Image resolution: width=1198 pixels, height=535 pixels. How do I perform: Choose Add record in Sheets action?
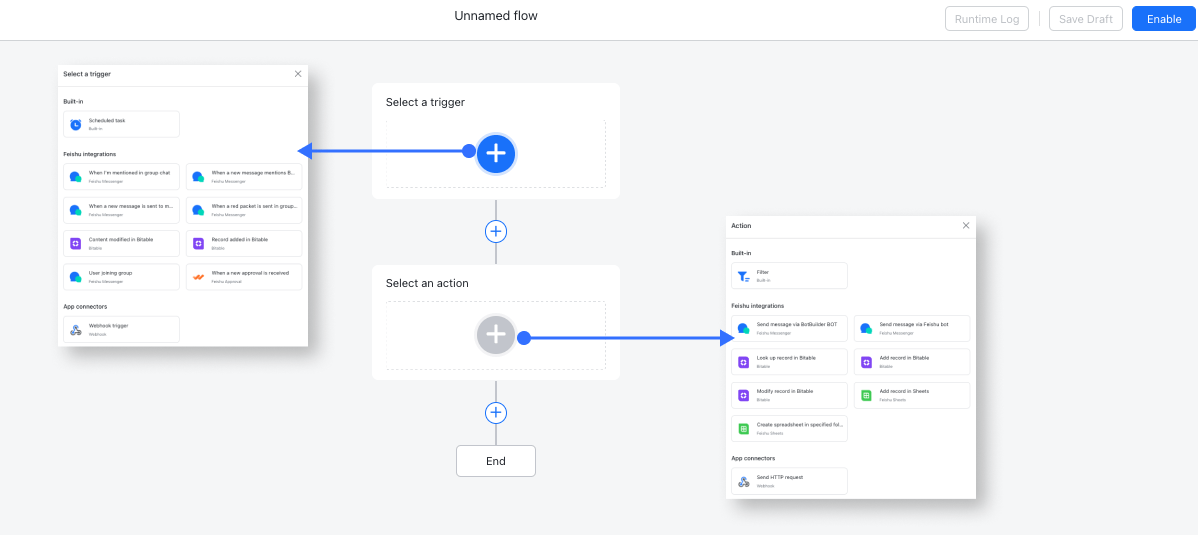[911, 395]
